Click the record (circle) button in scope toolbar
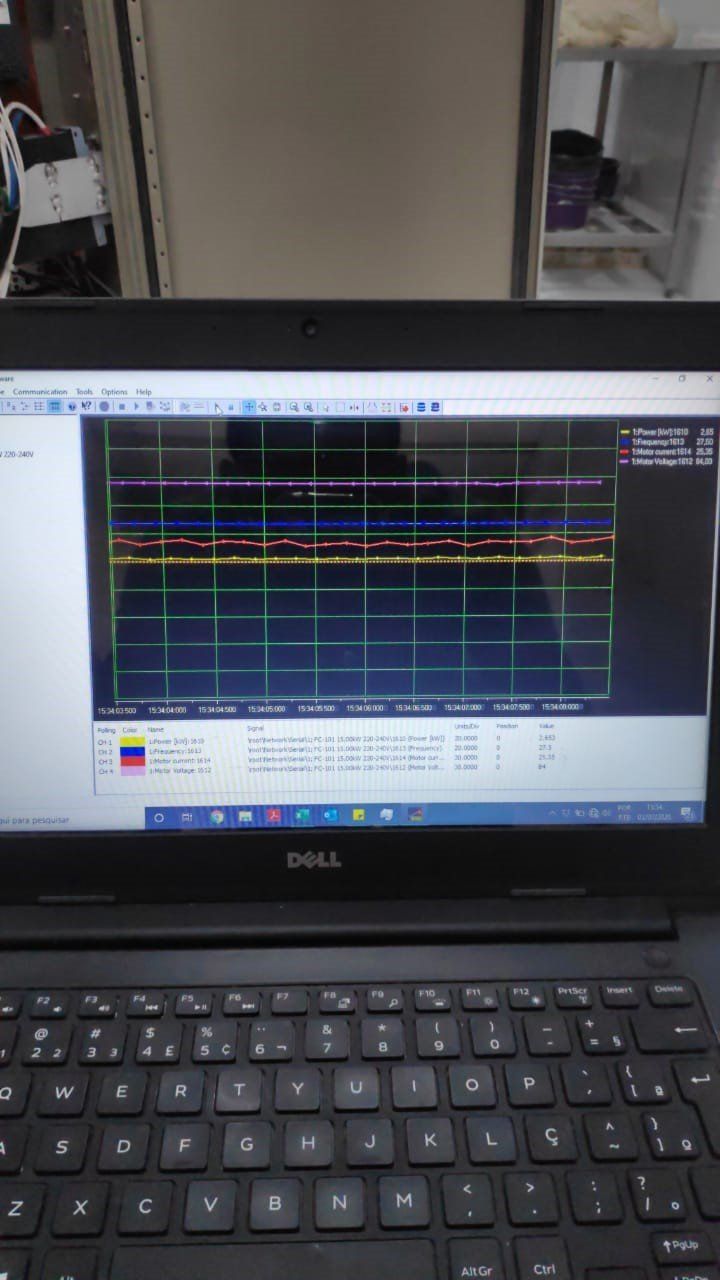The height and width of the screenshot is (1280, 720). [104, 407]
